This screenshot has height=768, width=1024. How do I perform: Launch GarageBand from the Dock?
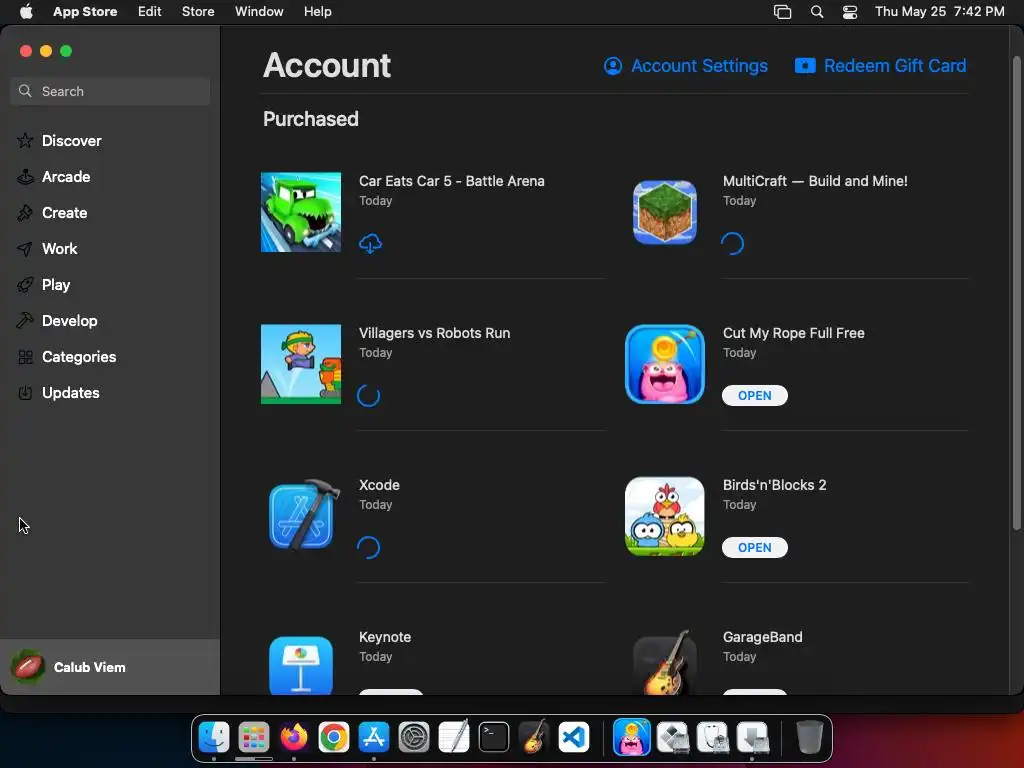pos(534,737)
